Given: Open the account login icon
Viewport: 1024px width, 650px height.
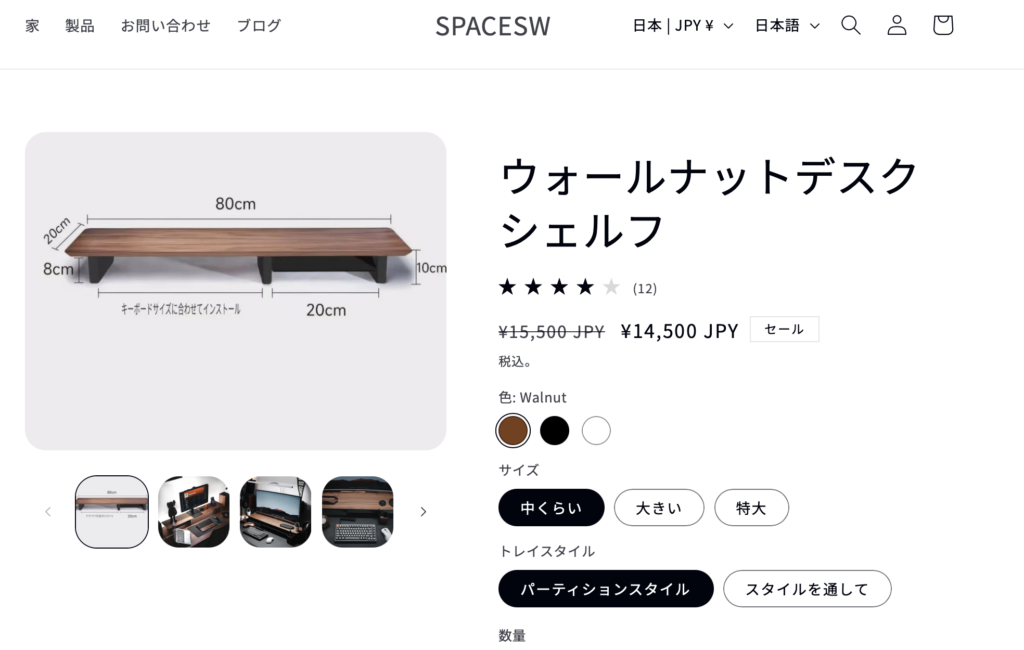Looking at the screenshot, I should coord(897,25).
